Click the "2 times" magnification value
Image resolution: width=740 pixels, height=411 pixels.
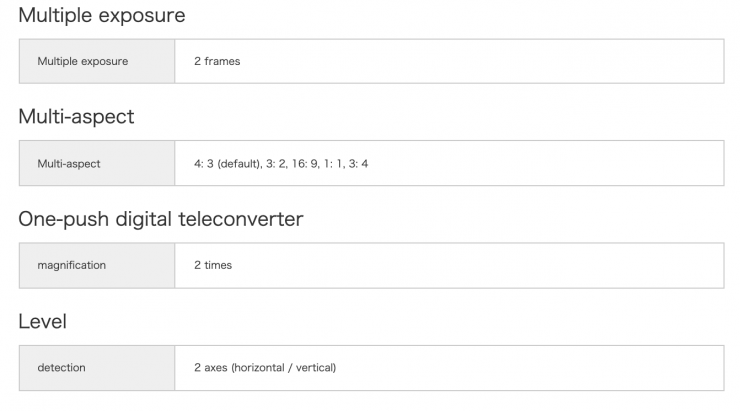pos(213,265)
